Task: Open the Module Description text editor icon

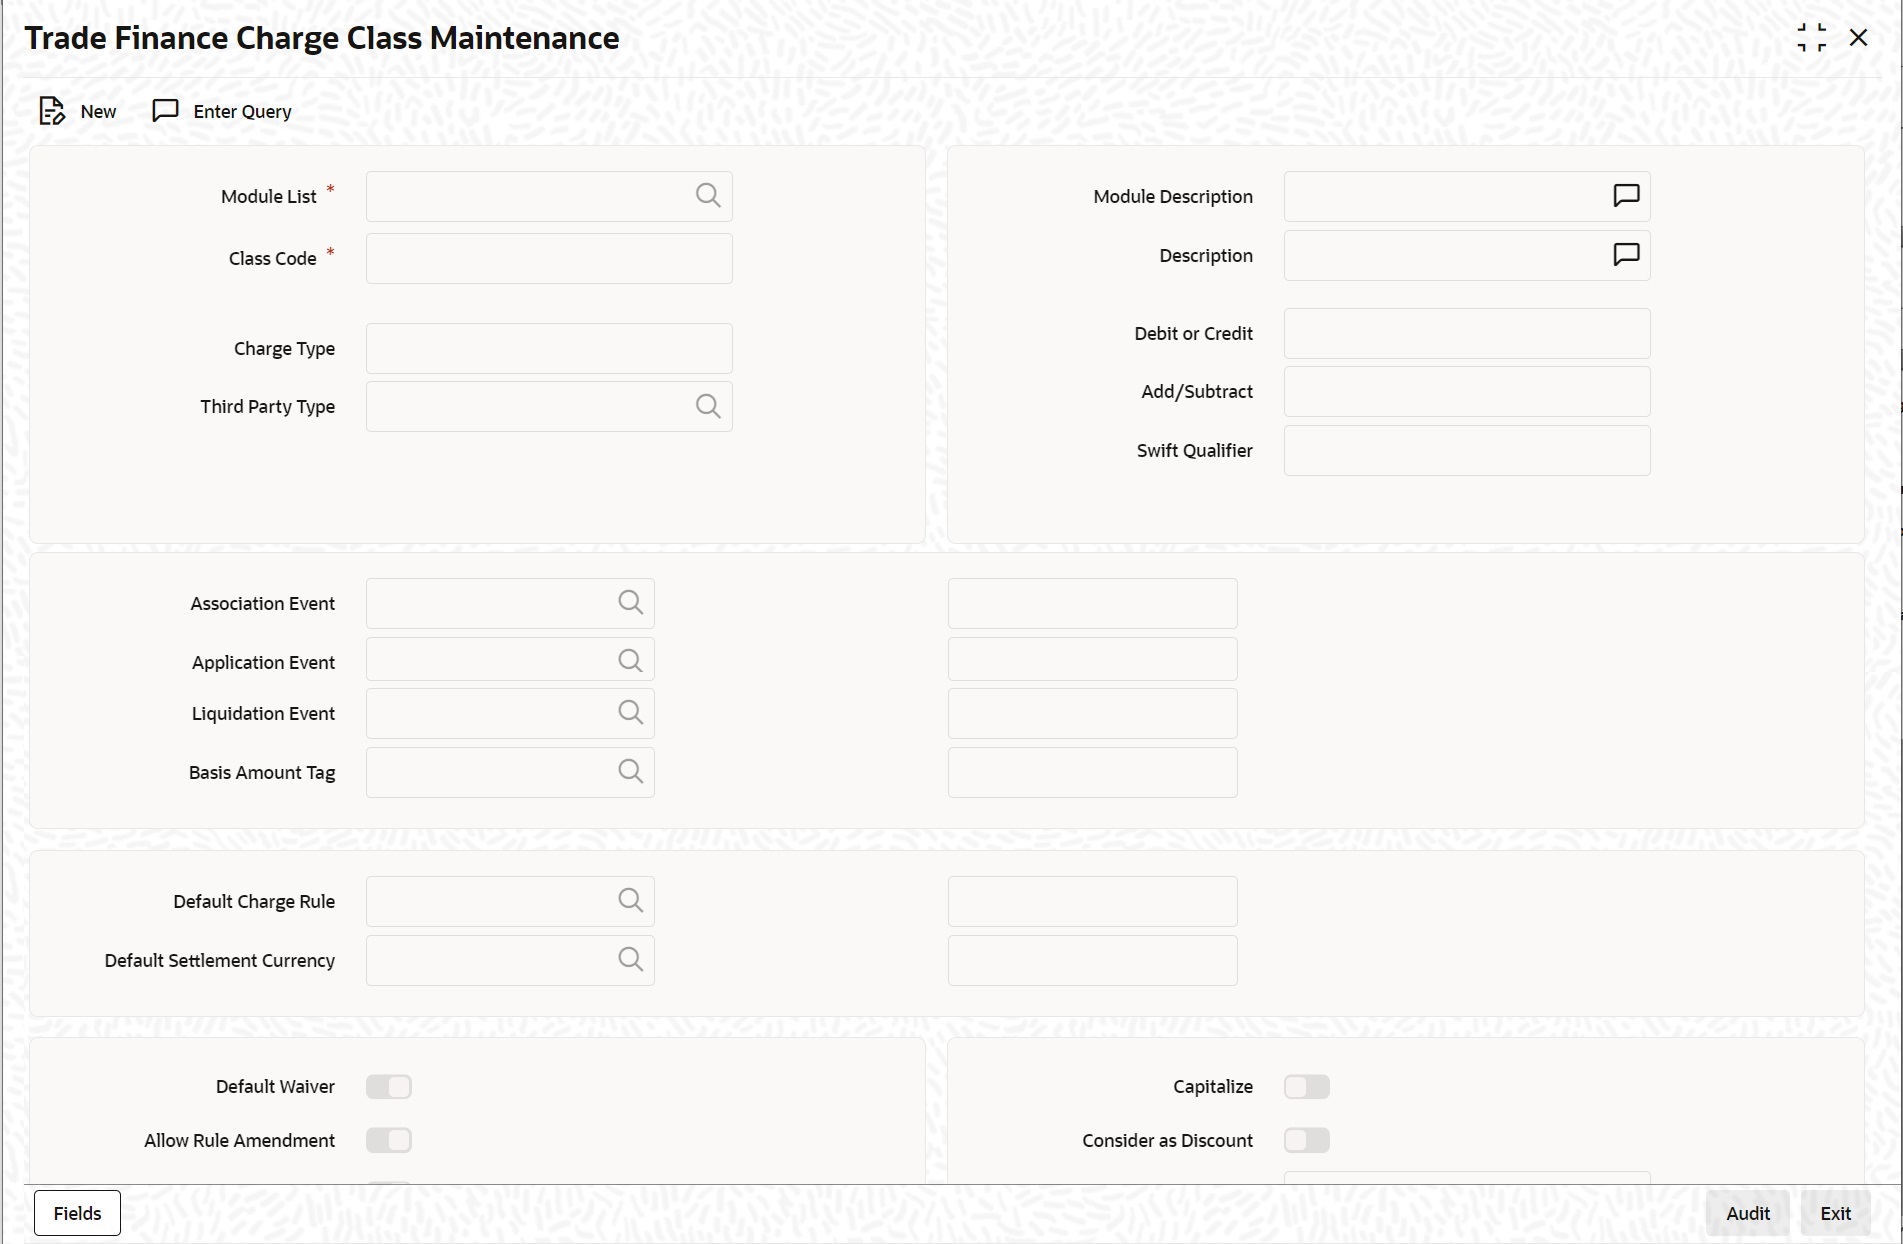Action: click(x=1626, y=196)
